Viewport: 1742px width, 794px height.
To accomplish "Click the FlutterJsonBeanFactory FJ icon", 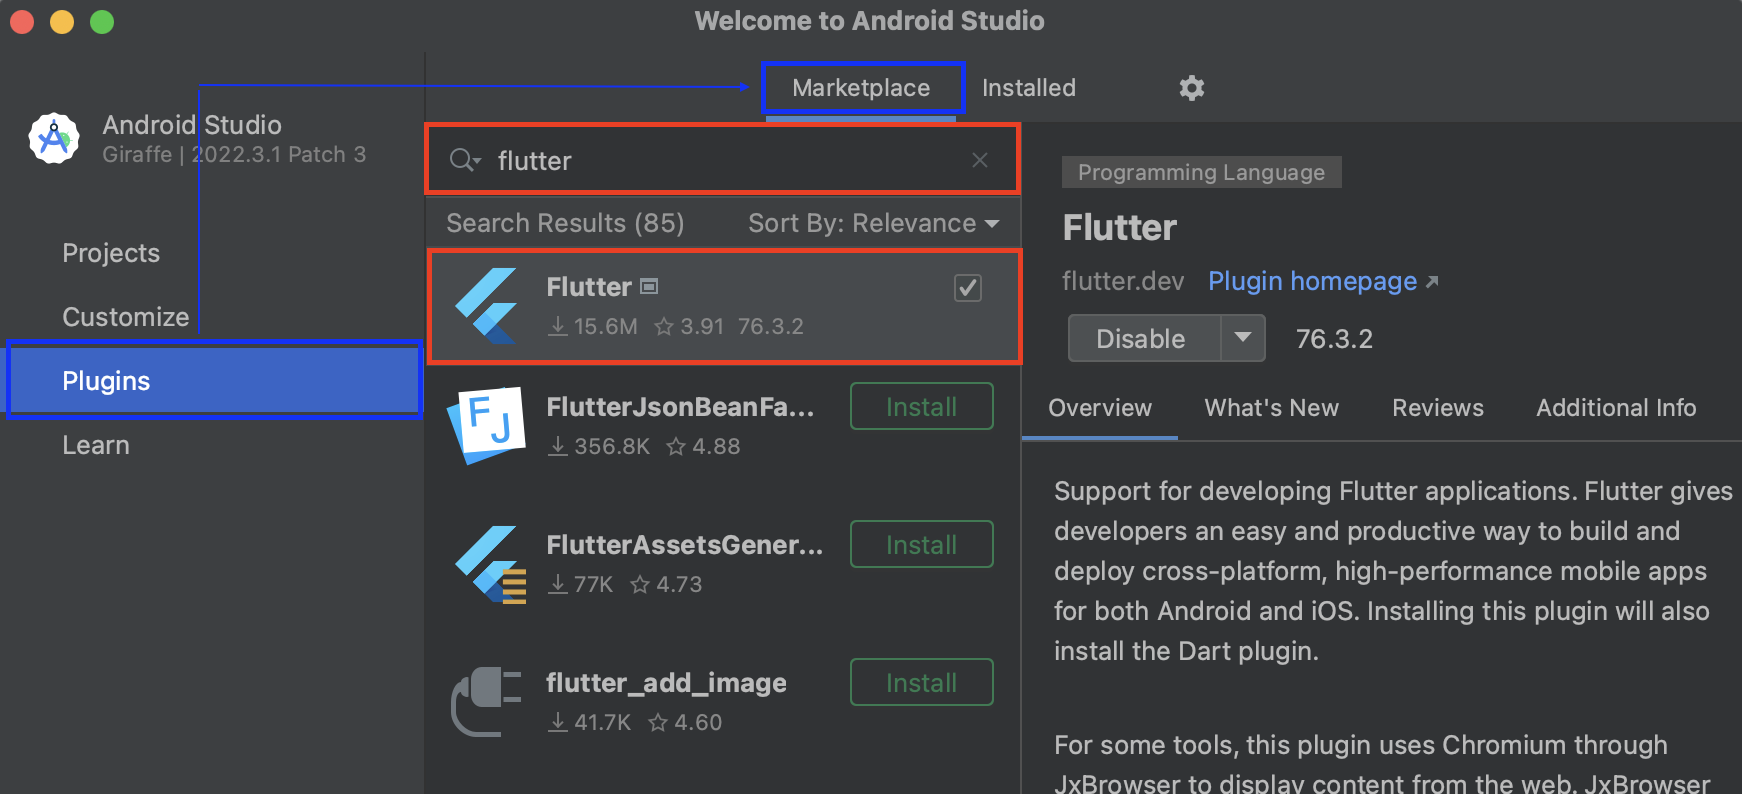I will coord(487,425).
